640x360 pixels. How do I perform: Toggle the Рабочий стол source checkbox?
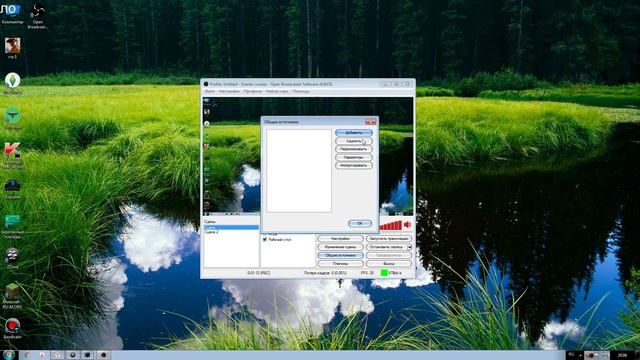point(265,240)
